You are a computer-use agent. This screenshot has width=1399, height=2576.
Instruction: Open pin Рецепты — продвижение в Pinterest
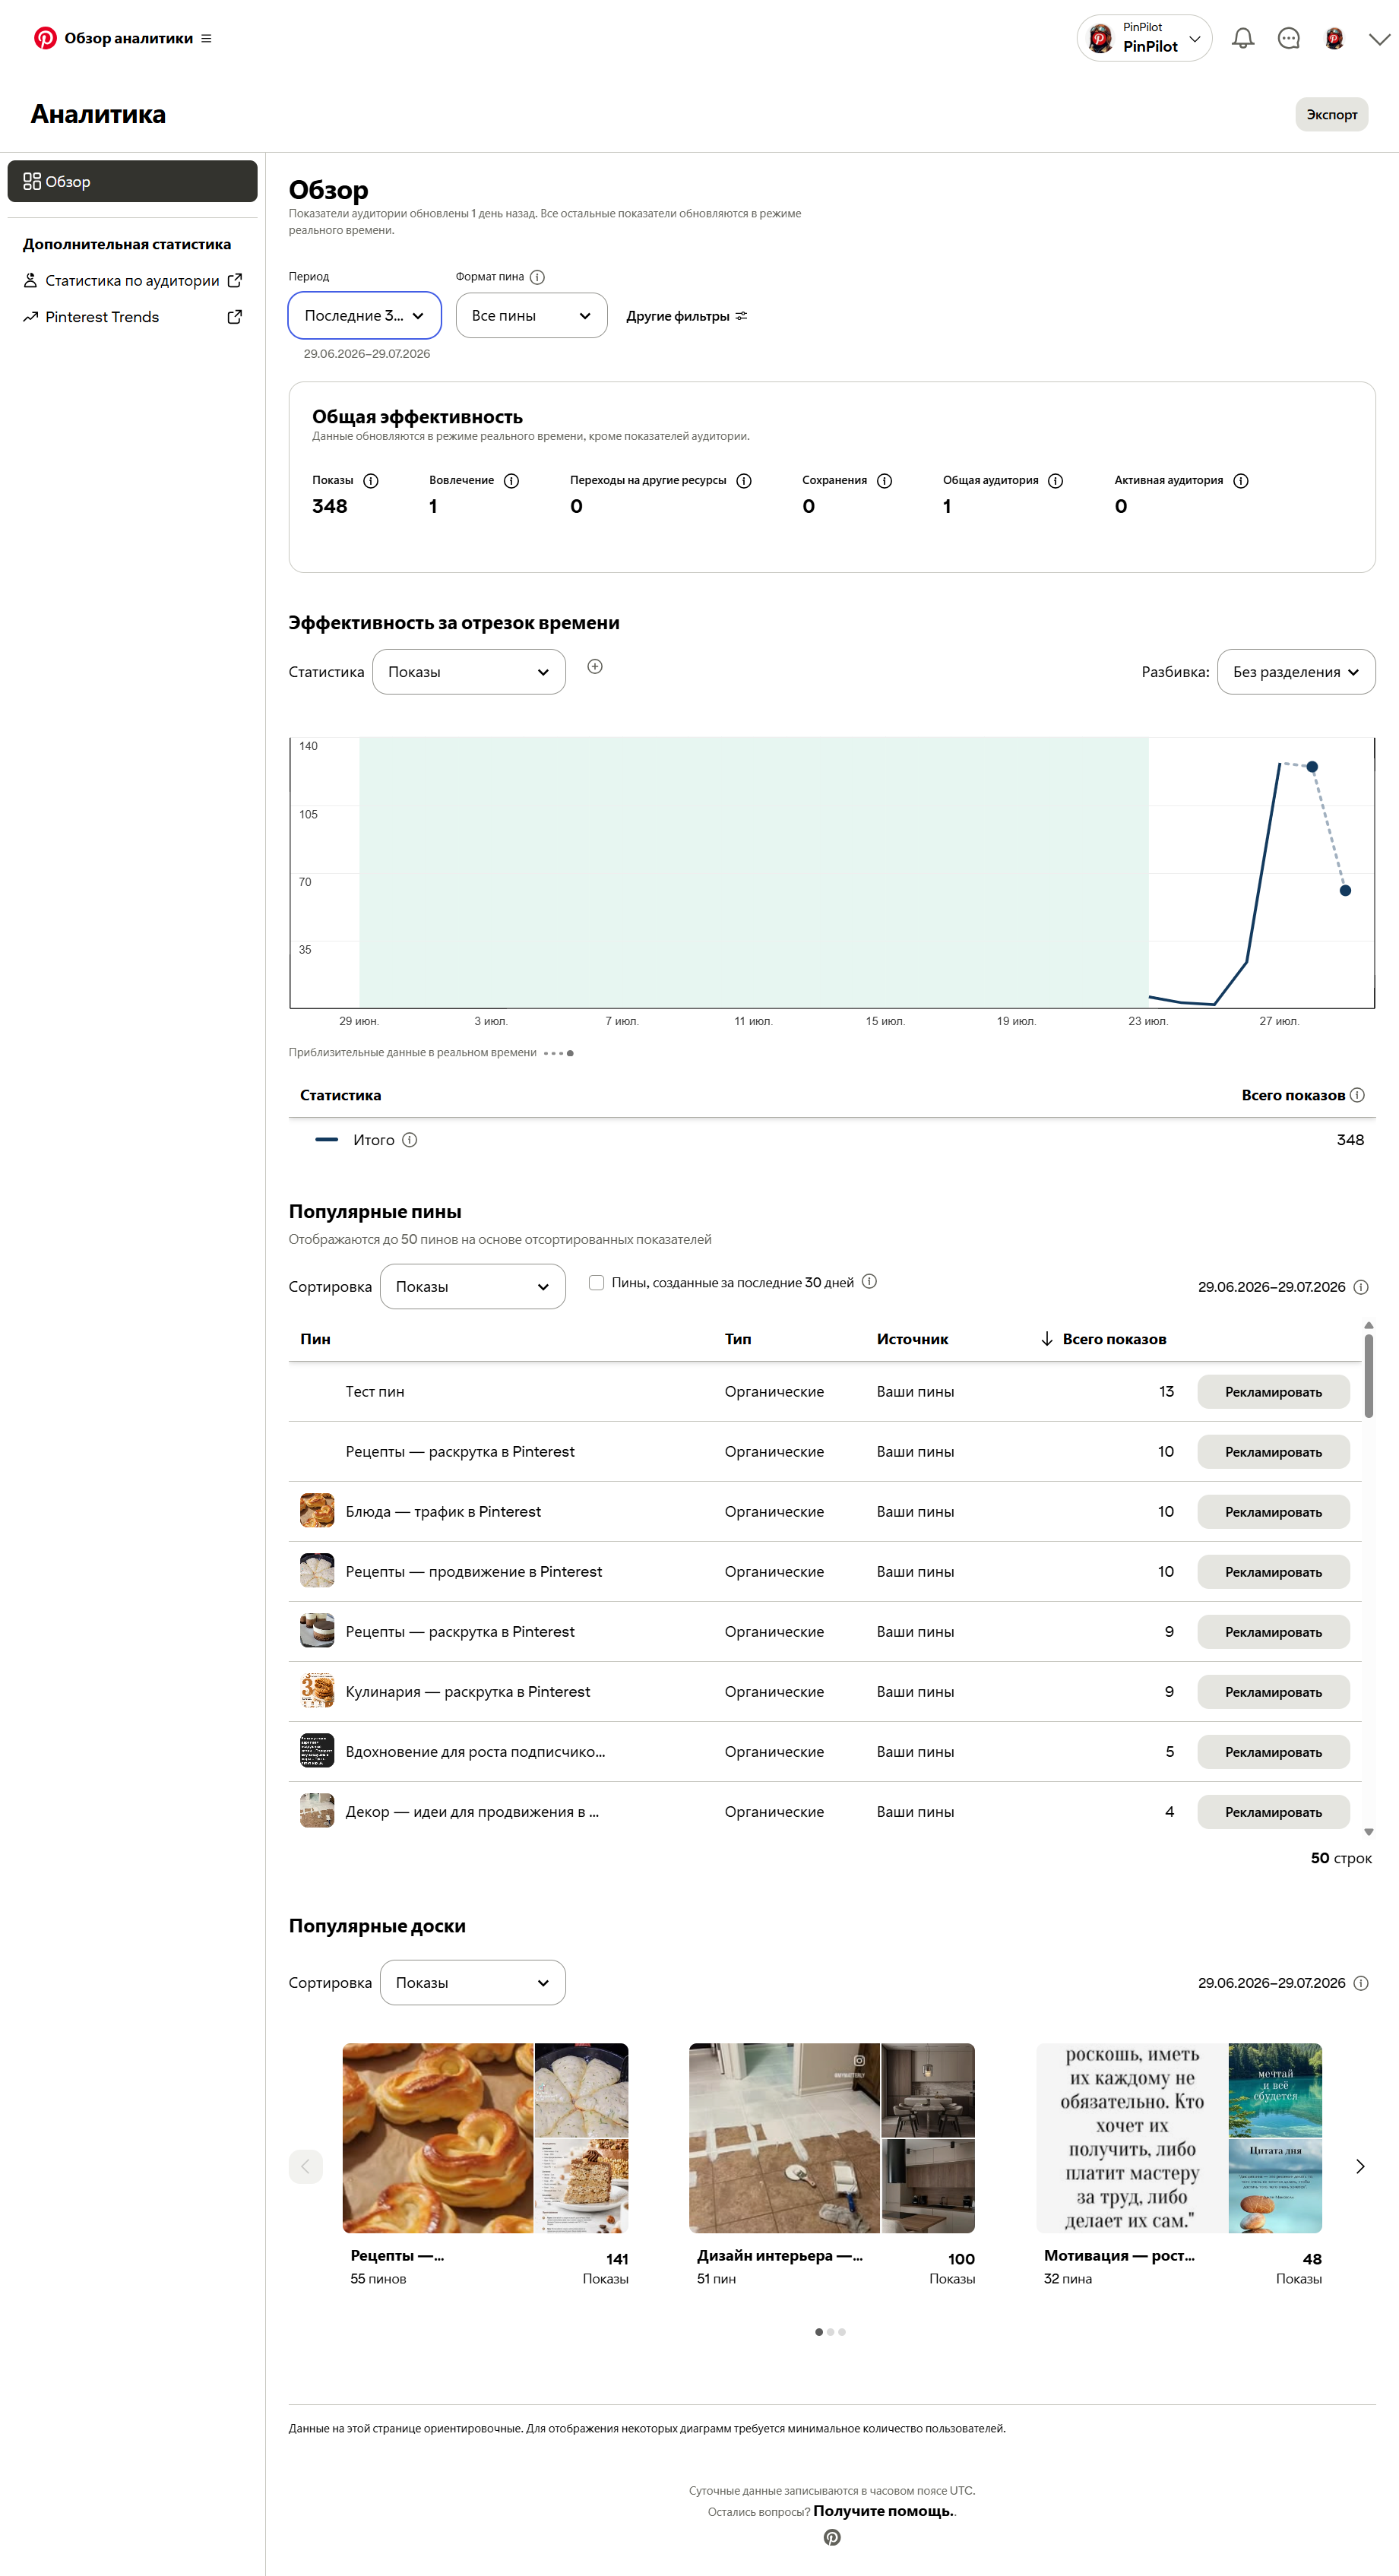pos(473,1572)
